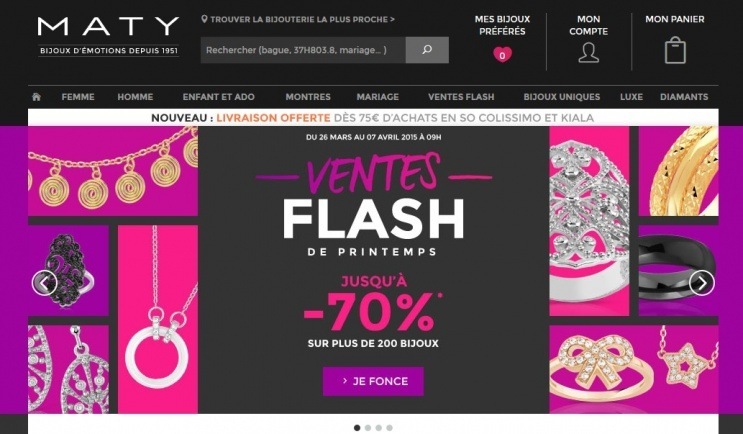Select the fourth carousel dot indicator
Viewport: 743px width, 434px height.
pos(390,428)
